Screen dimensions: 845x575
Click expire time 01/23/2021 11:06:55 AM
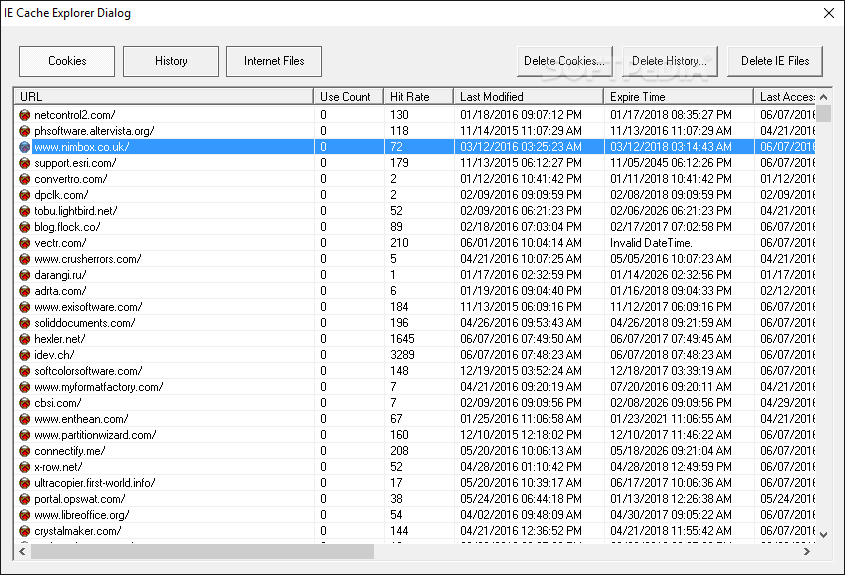click(x=671, y=419)
